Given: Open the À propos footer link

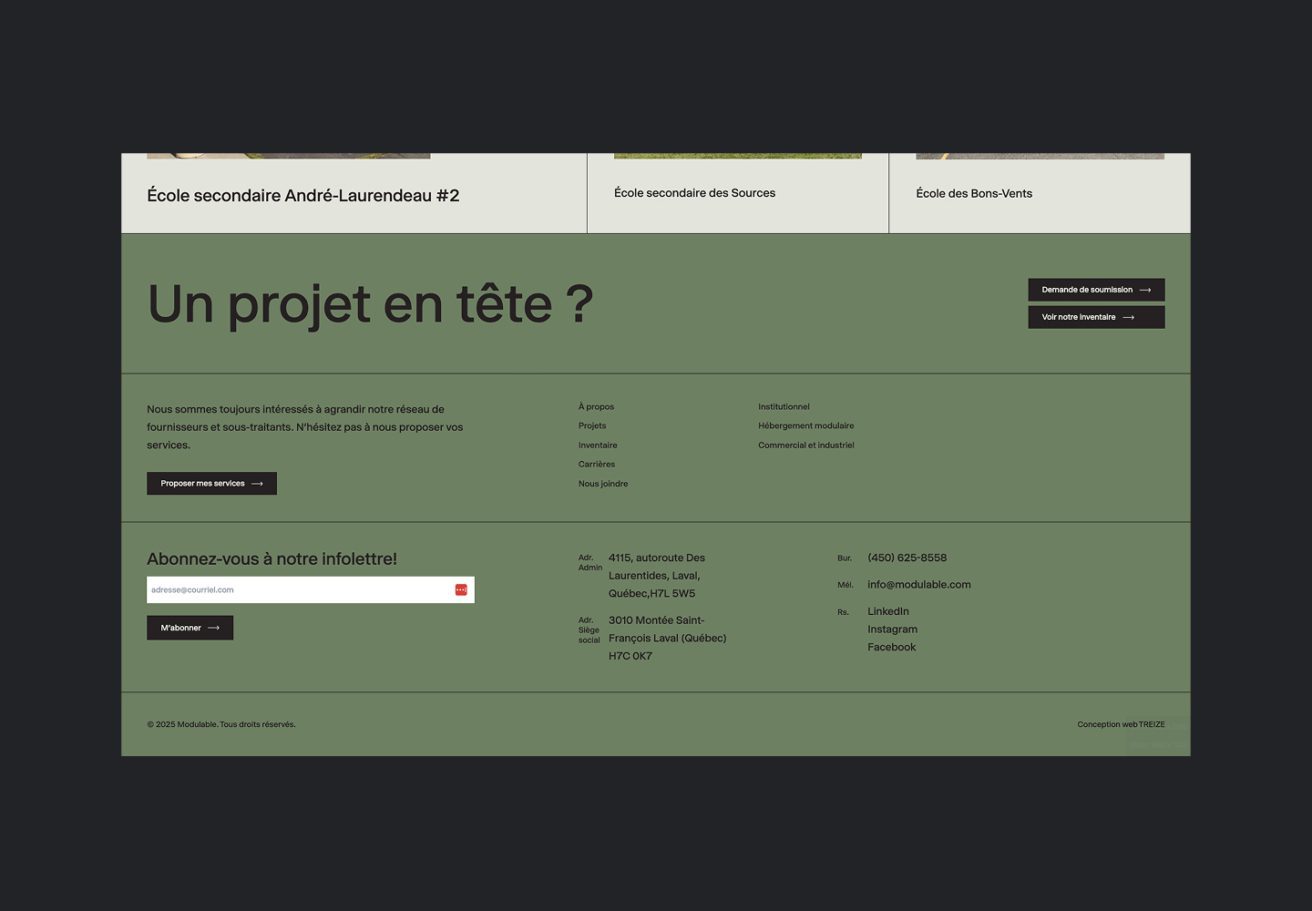Looking at the screenshot, I should tap(596, 407).
